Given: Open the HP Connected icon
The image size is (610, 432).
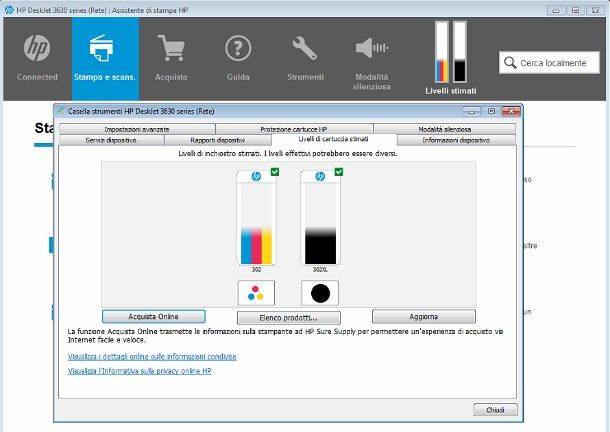Looking at the screenshot, I should pyautogui.click(x=37, y=48).
